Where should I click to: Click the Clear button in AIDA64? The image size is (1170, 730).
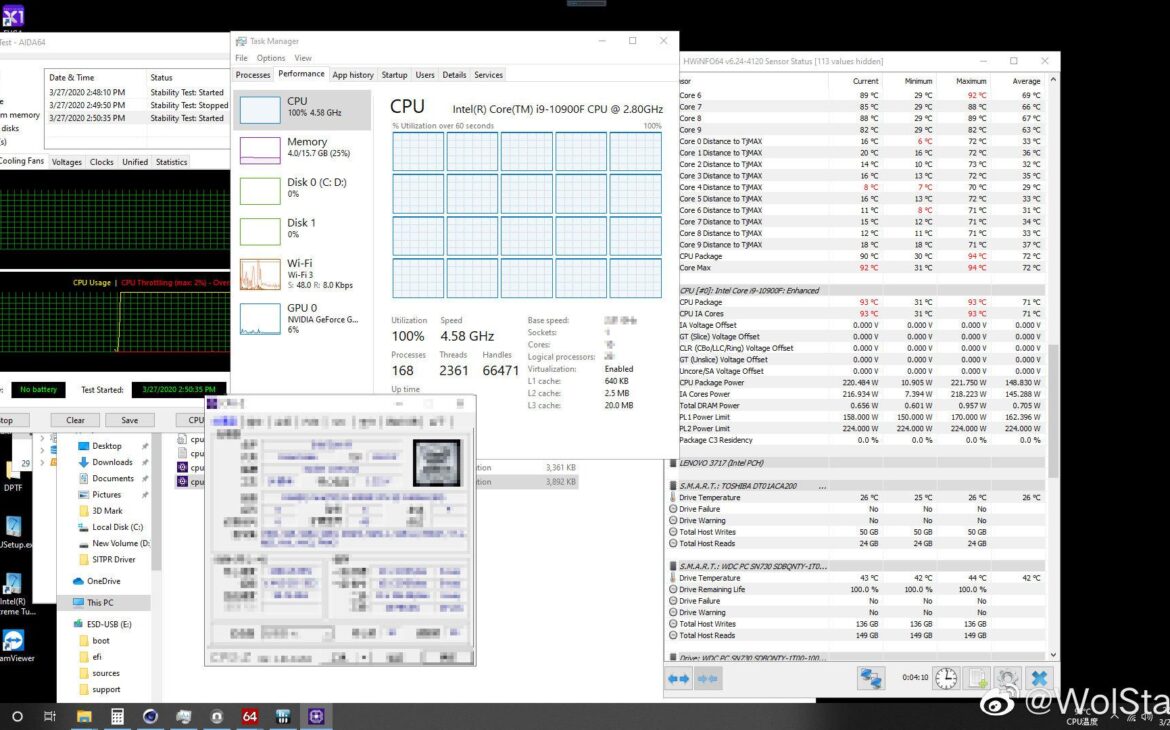coord(74,420)
